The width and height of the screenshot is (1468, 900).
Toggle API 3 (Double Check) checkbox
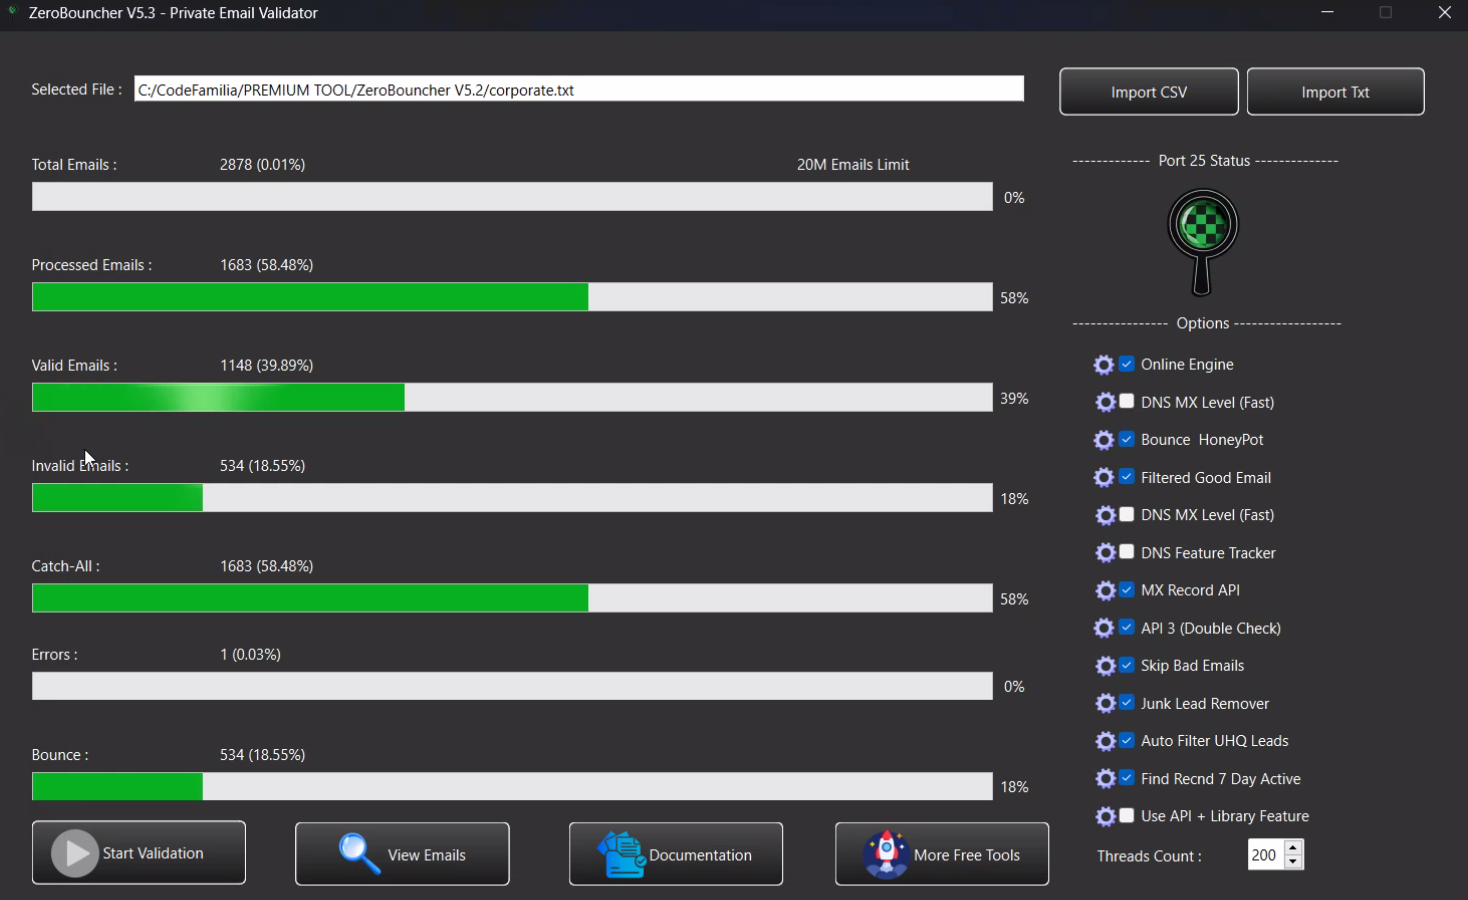point(1127,627)
